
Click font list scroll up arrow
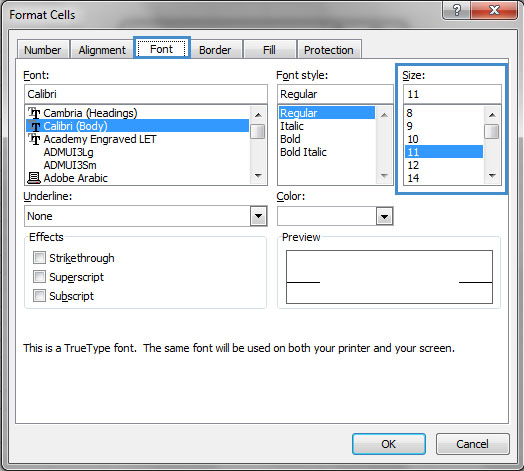[x=258, y=115]
